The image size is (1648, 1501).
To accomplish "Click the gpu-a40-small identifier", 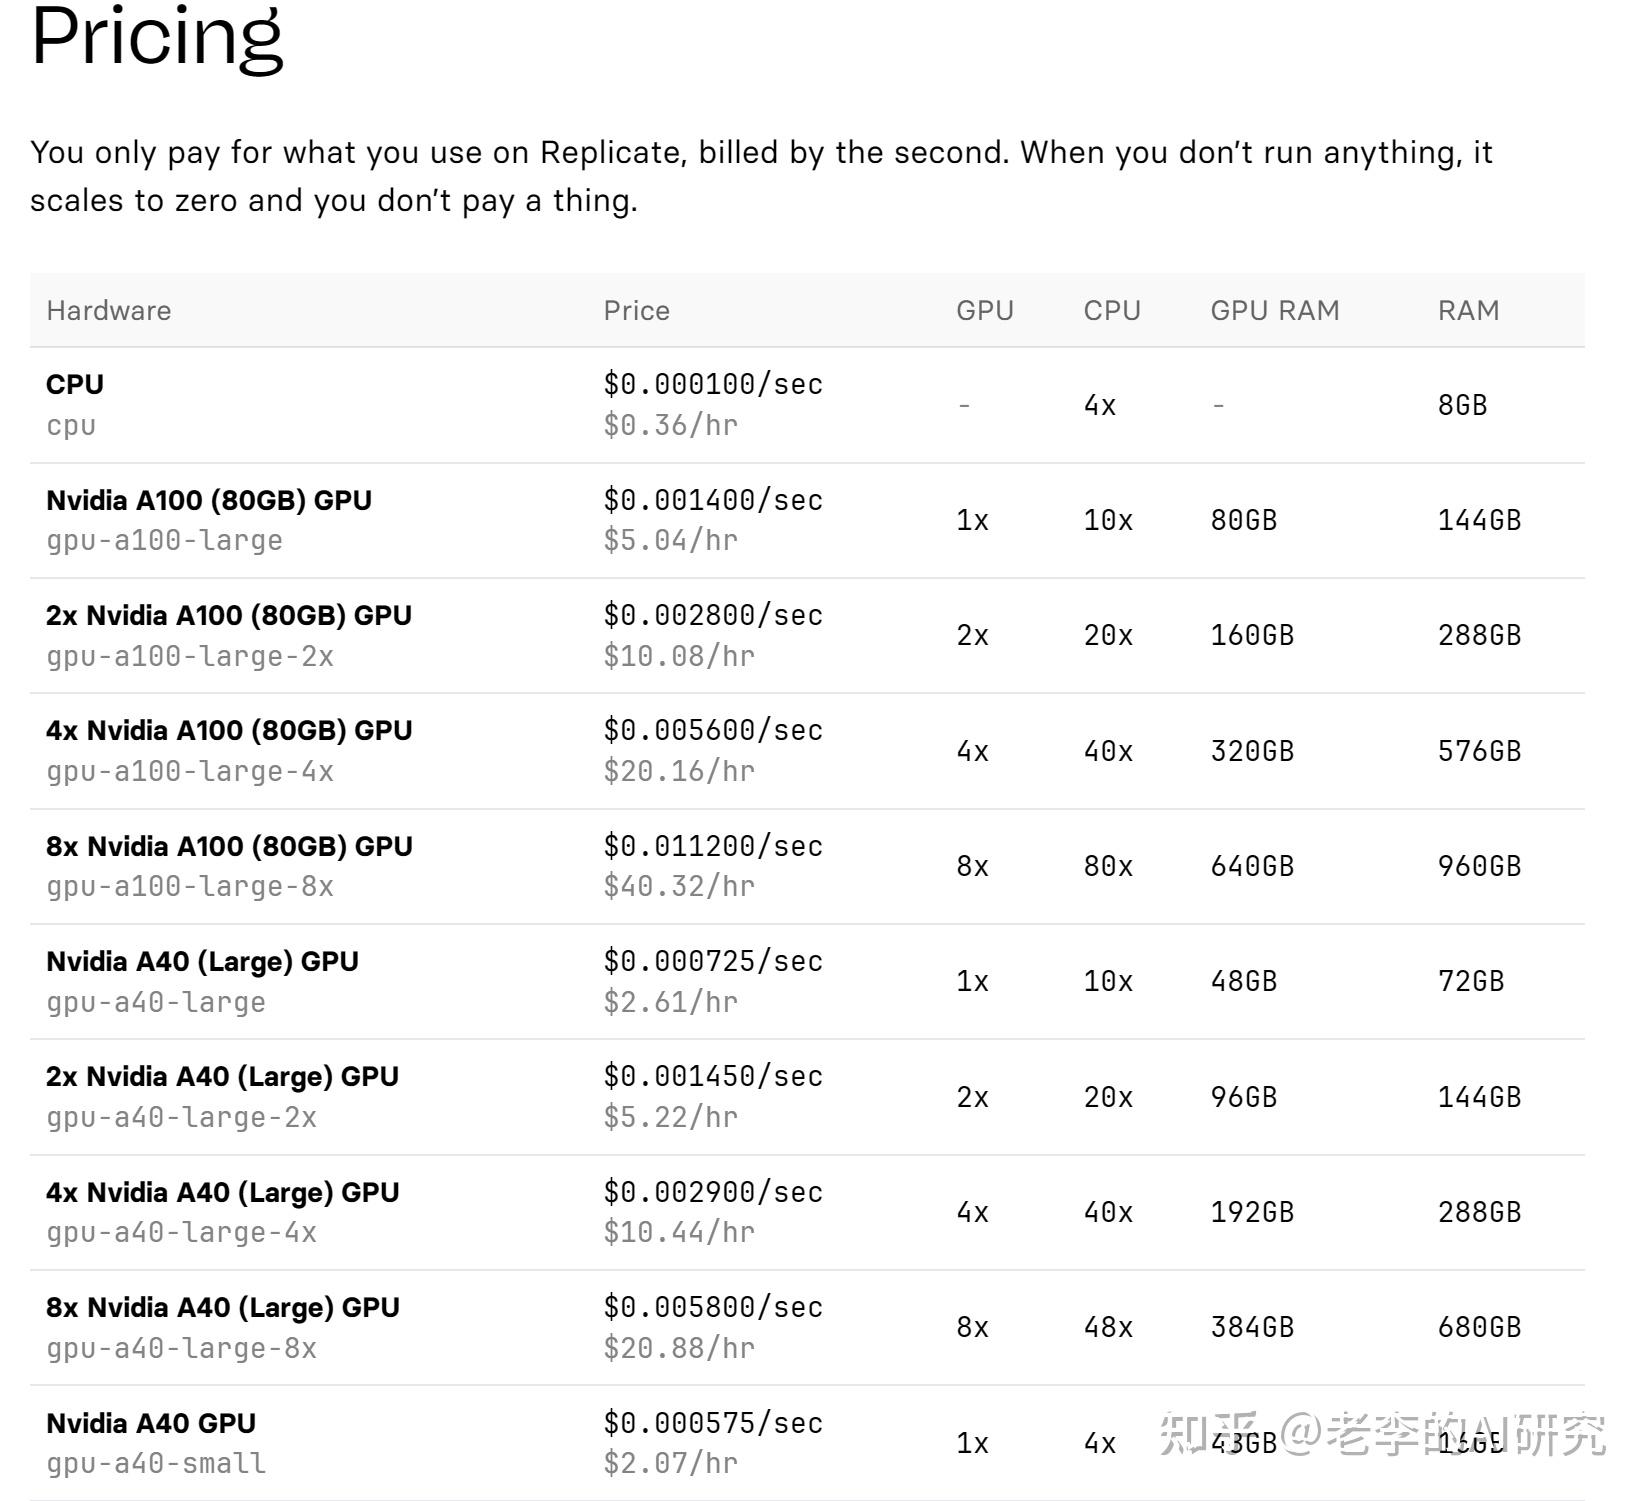I will (156, 1464).
